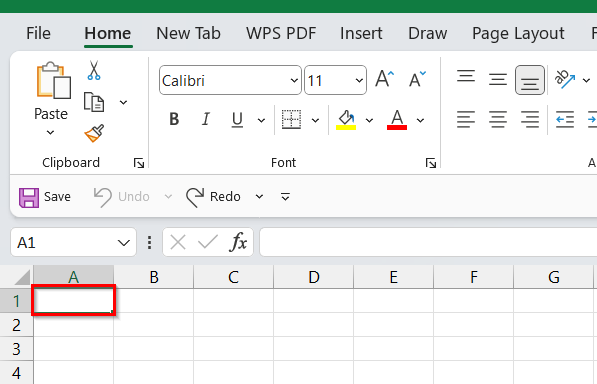Open Clipboard pane dialog launcher
This screenshot has height=384, width=597.
click(x=139, y=163)
